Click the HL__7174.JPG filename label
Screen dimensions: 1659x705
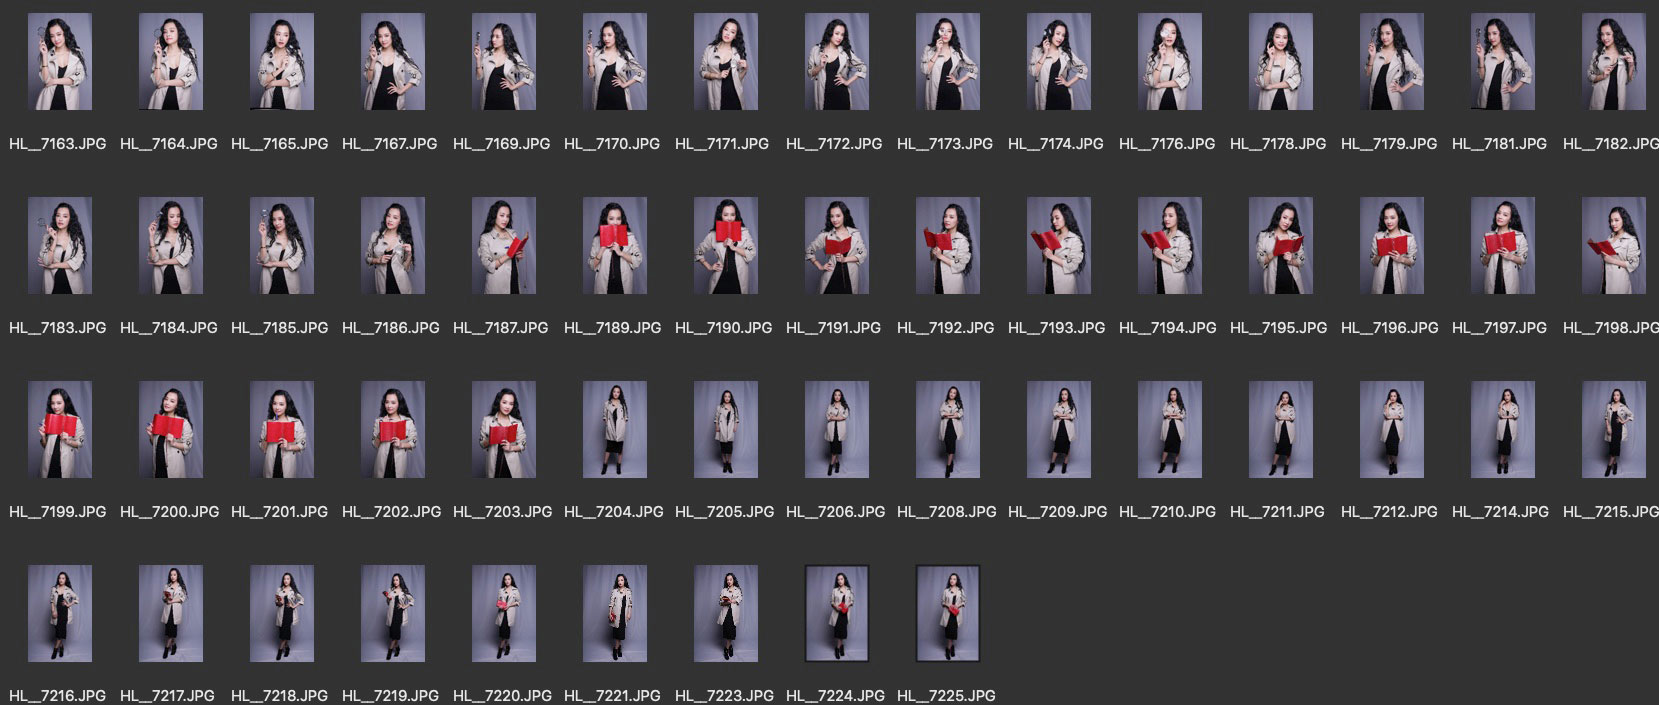pos(1056,144)
